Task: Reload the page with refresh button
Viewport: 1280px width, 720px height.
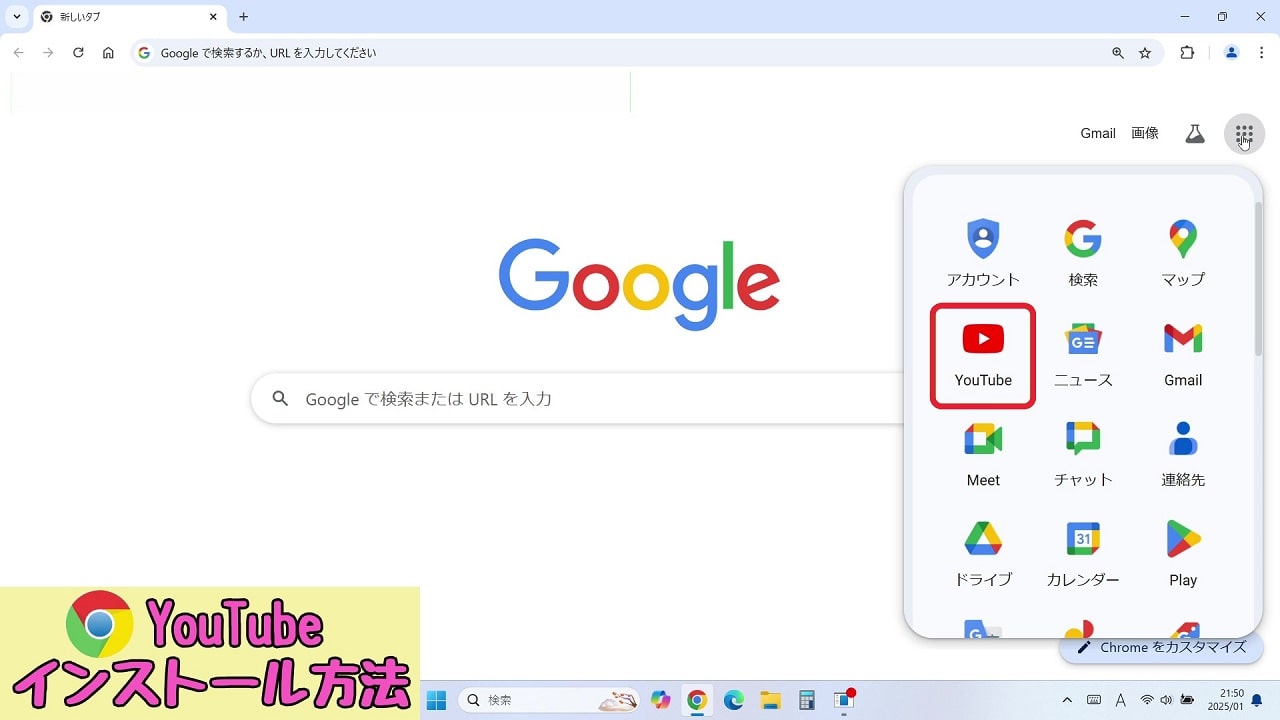Action: (x=78, y=53)
